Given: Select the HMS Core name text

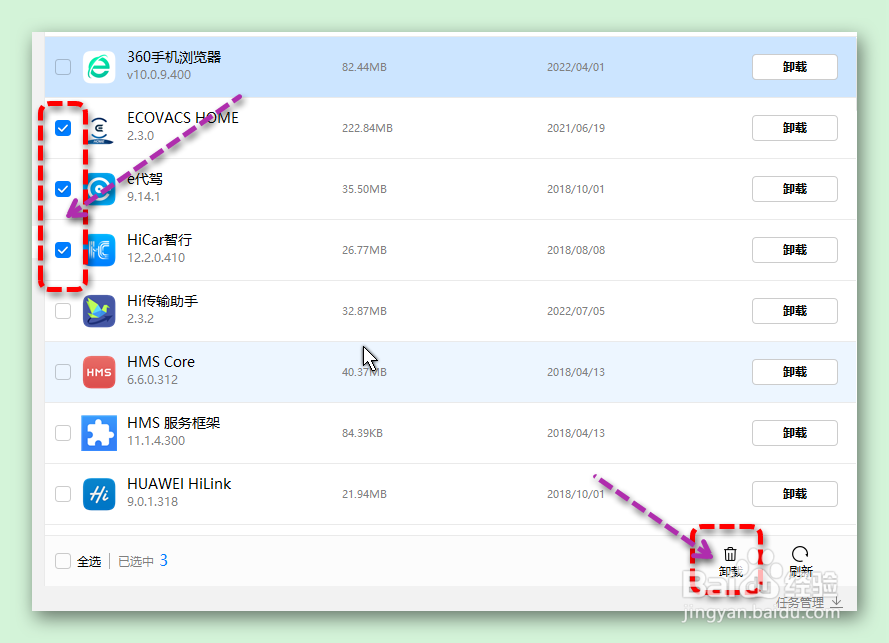Looking at the screenshot, I should tap(161, 362).
